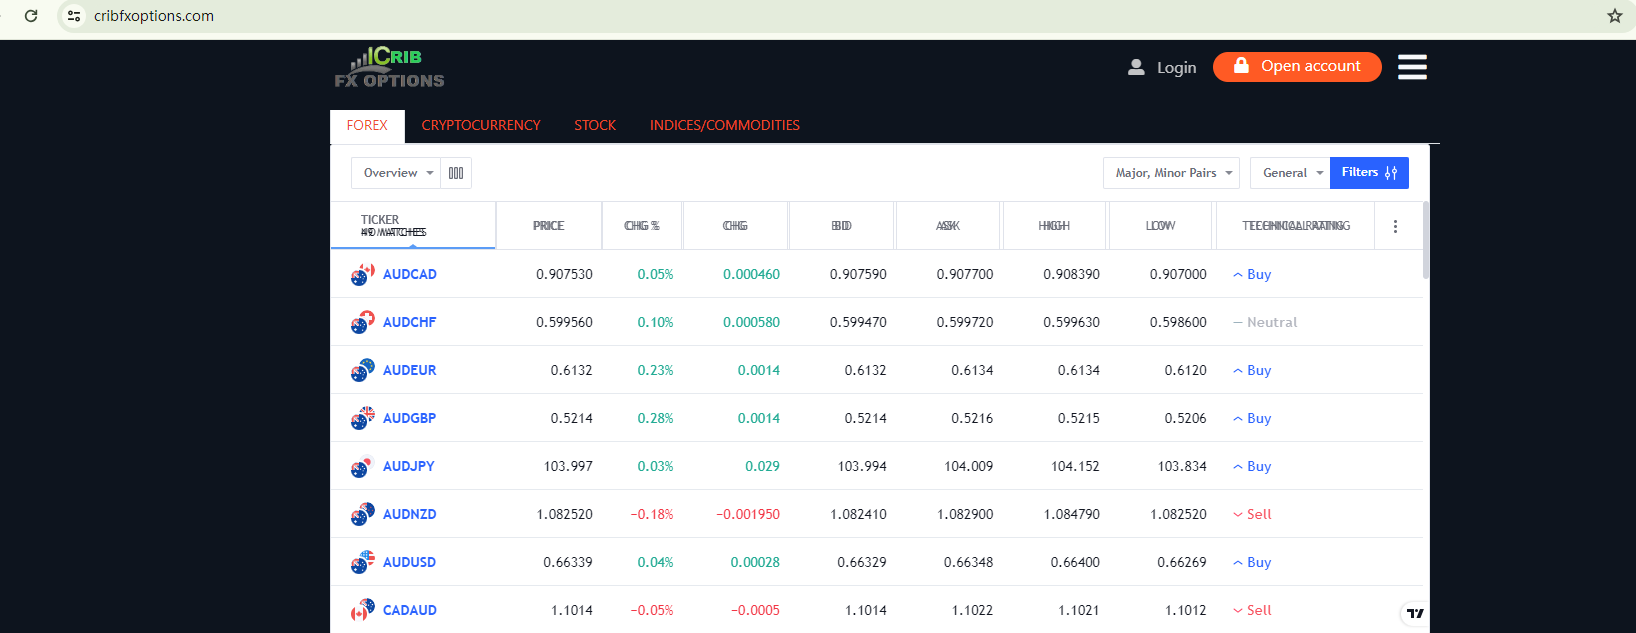The height and width of the screenshot is (633, 1636).
Task: Click the AUDCAD flag pair icon
Action: (362, 275)
